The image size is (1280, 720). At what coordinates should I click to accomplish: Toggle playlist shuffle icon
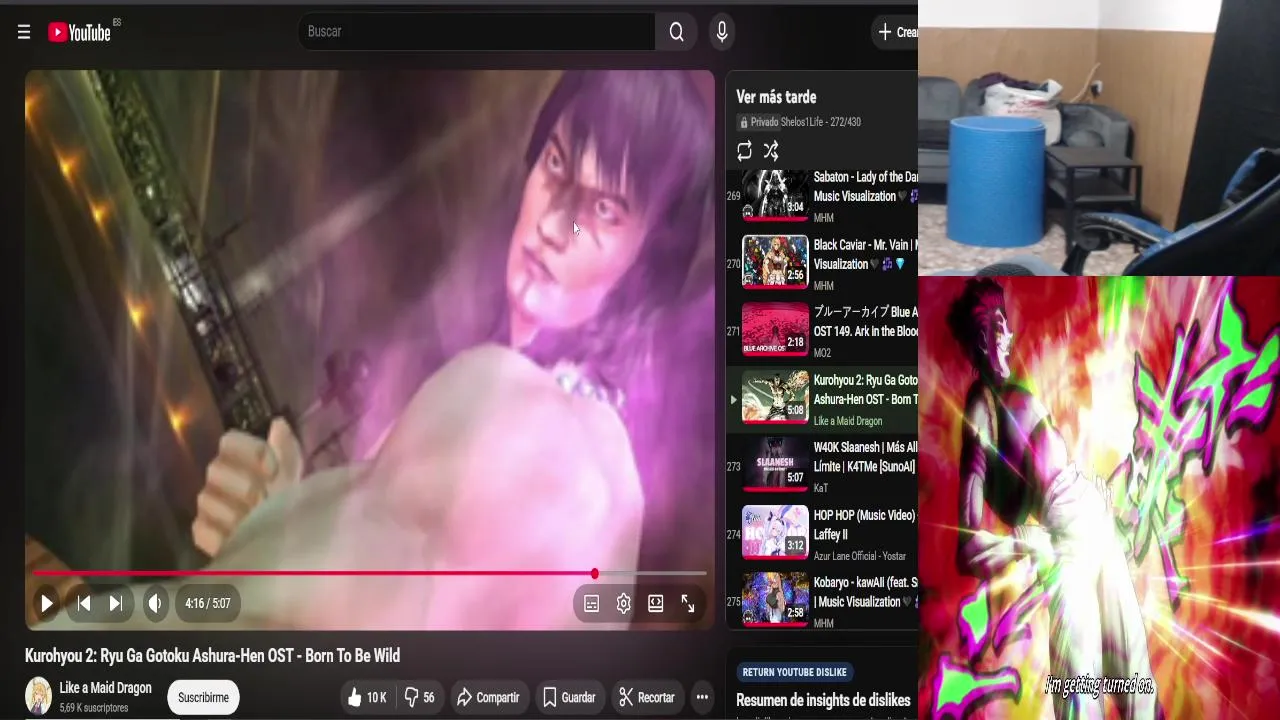pos(771,151)
